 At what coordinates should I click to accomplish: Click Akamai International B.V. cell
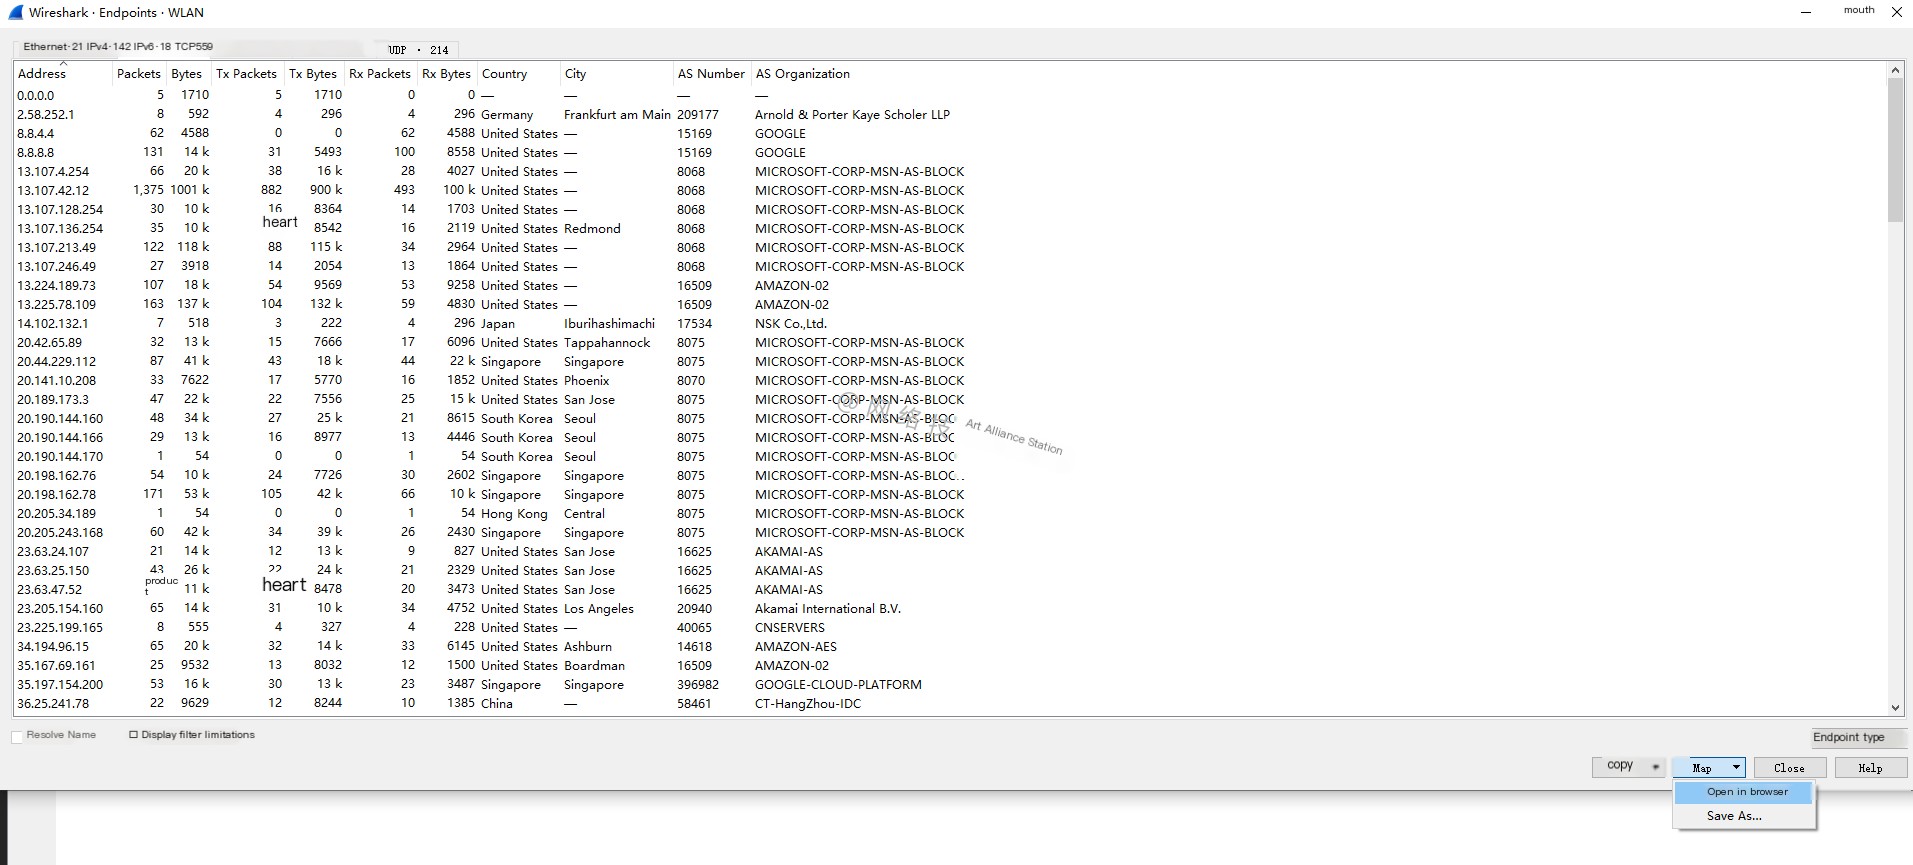pyautogui.click(x=828, y=608)
